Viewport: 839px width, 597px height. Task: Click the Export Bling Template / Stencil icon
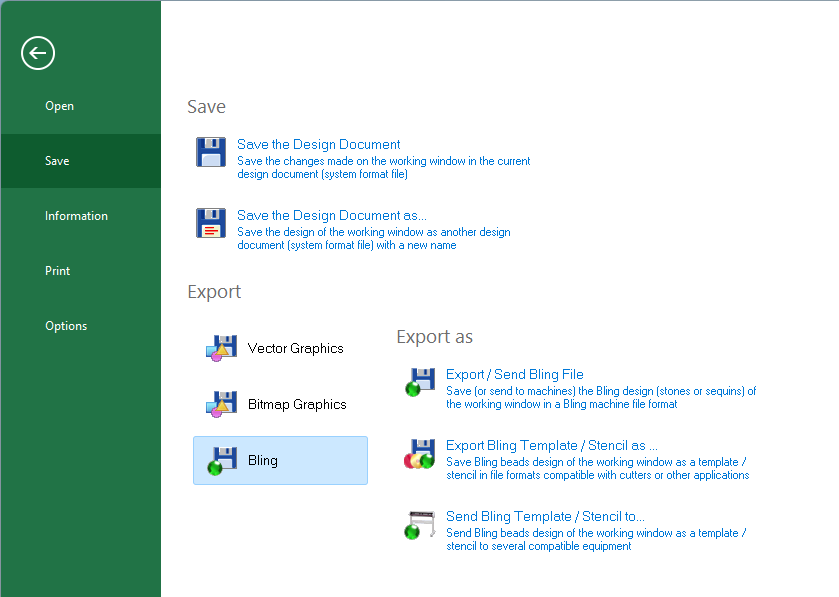pos(420,453)
